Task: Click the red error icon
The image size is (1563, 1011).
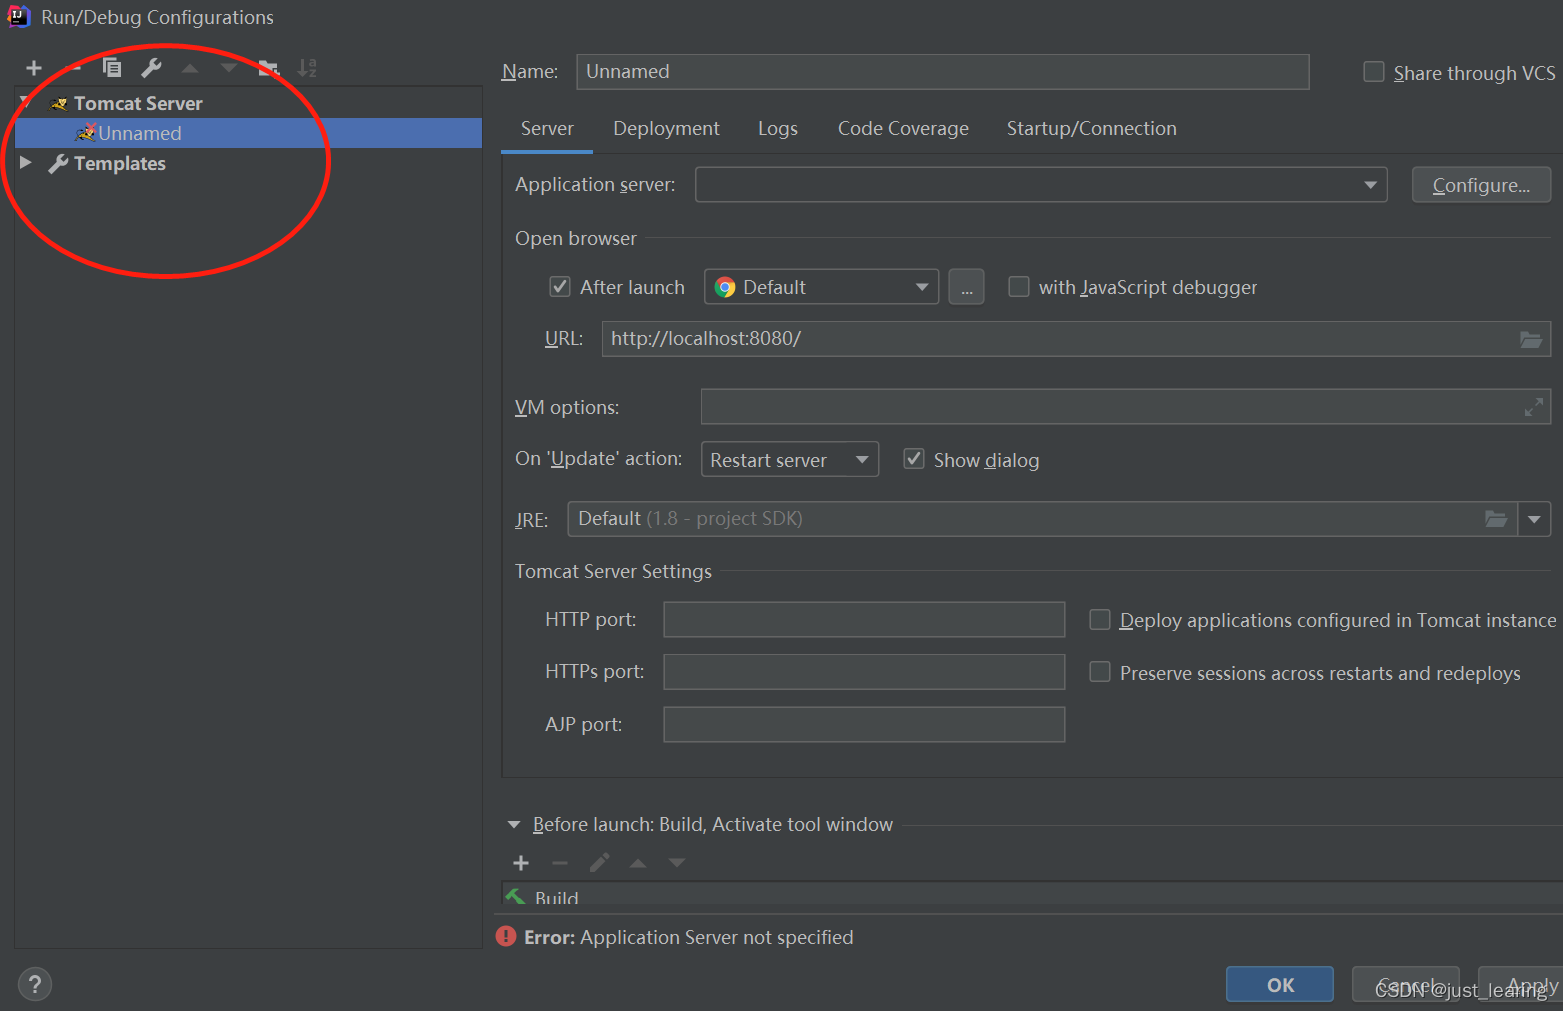Action: (x=506, y=936)
